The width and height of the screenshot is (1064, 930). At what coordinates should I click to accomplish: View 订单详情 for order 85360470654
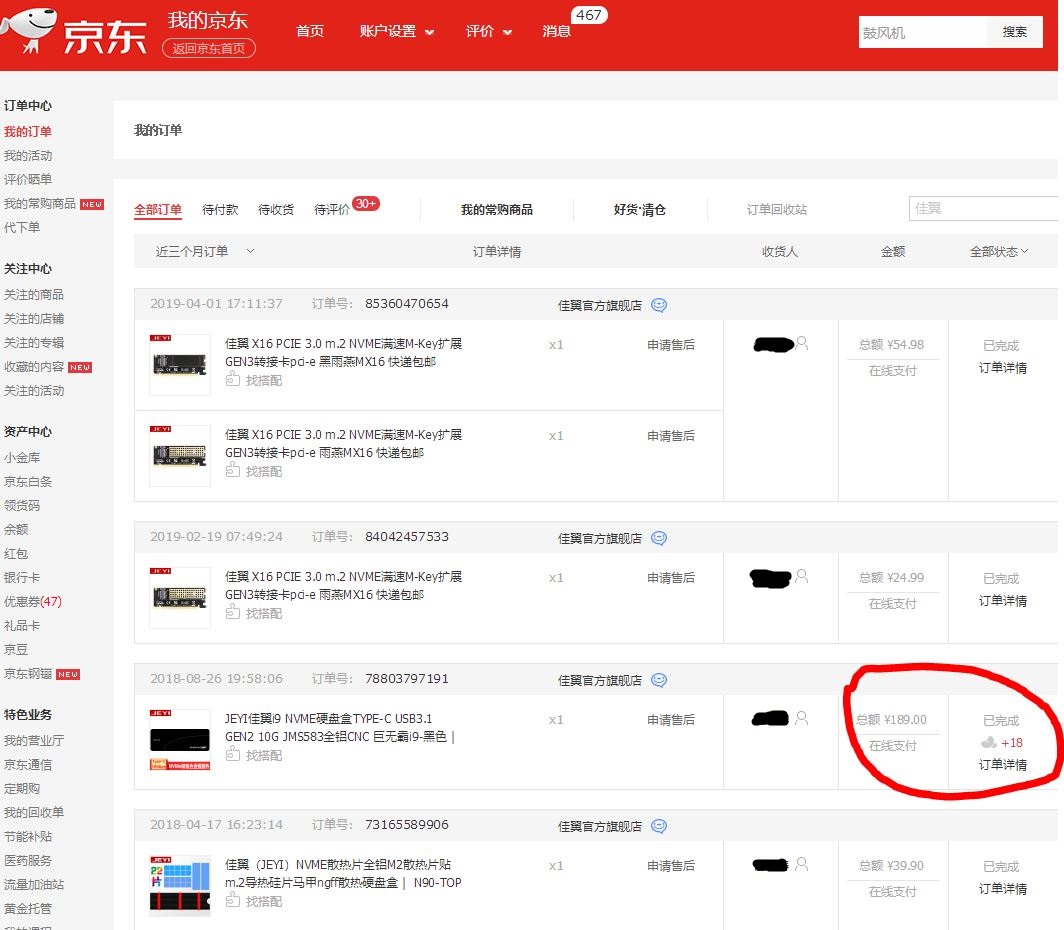click(x=1002, y=368)
